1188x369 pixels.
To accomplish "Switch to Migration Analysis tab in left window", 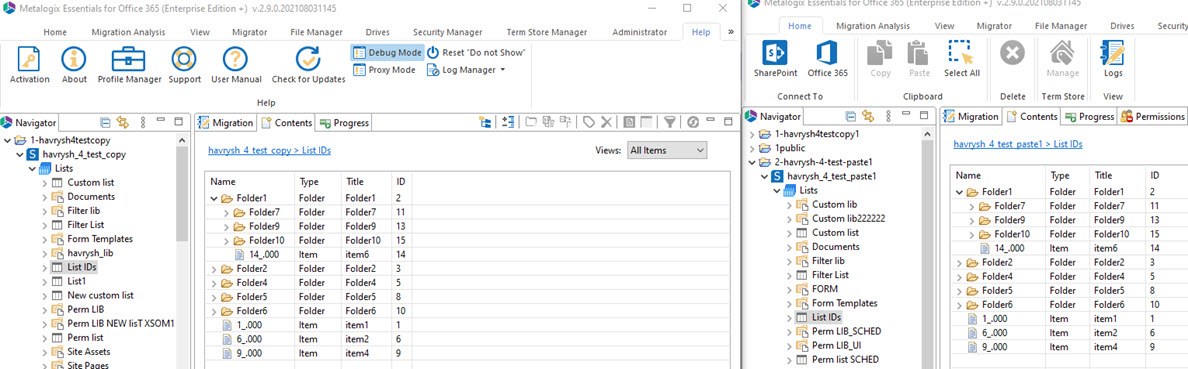I will coord(128,33).
